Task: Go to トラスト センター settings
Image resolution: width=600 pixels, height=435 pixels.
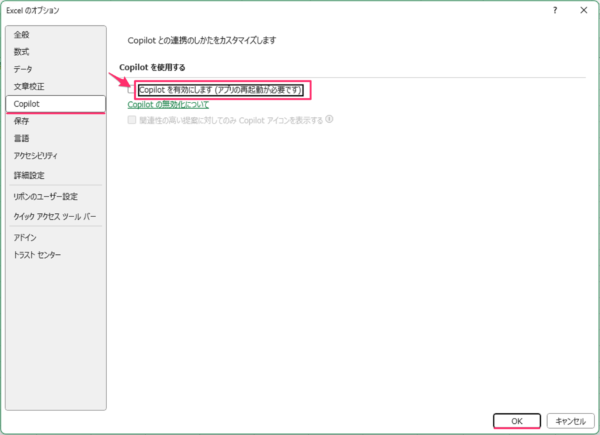Action: [37, 255]
